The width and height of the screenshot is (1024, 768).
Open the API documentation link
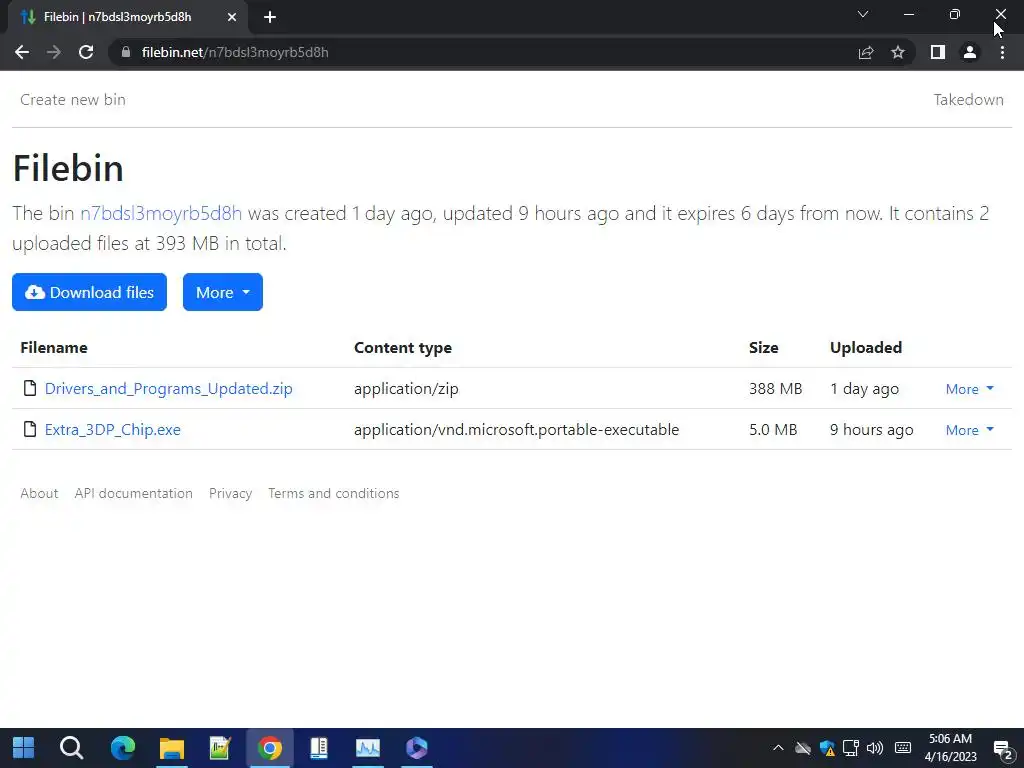point(133,493)
